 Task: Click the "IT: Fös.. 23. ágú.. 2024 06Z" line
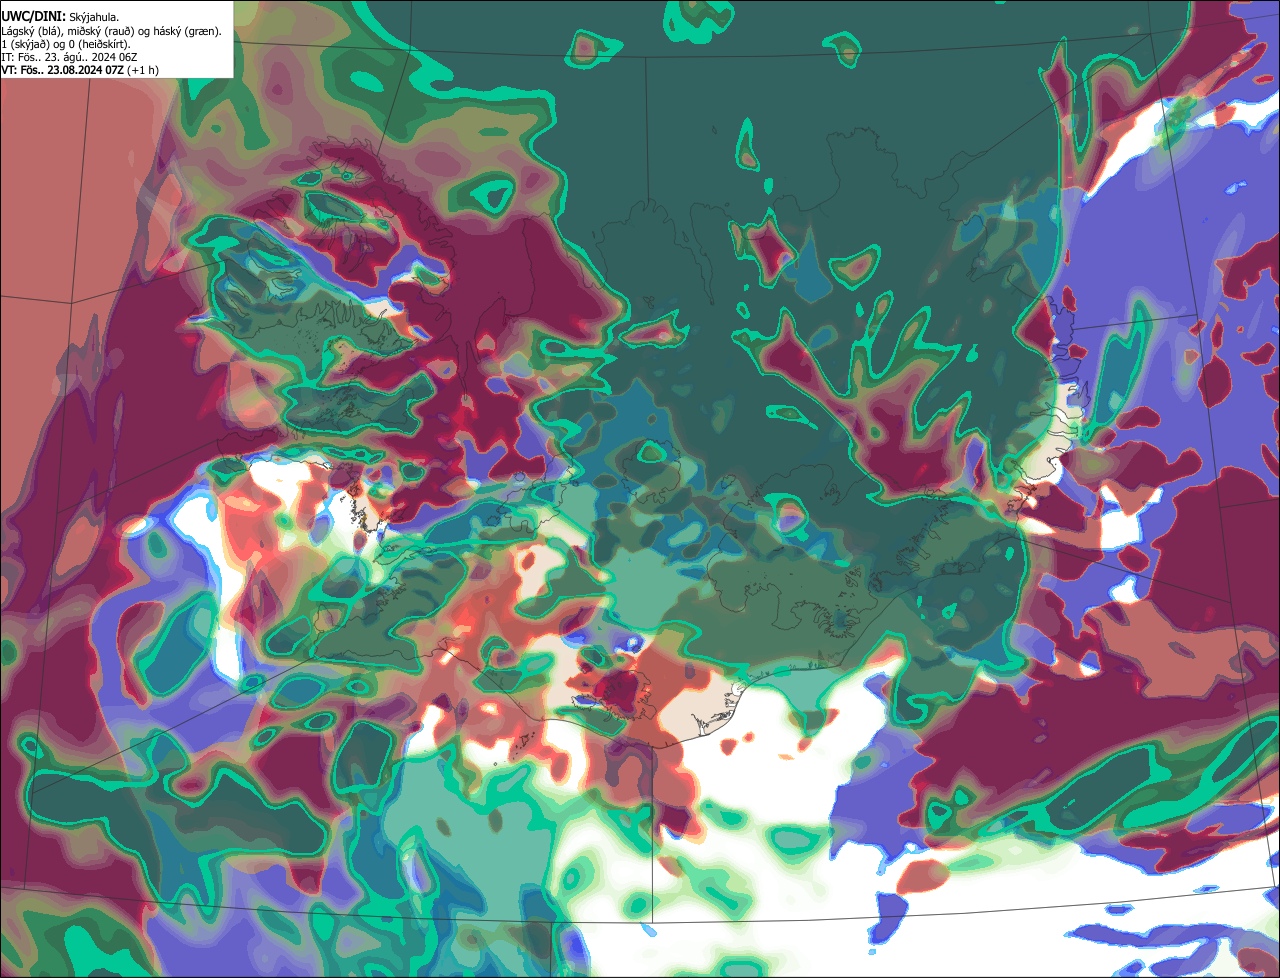[x=70, y=57]
